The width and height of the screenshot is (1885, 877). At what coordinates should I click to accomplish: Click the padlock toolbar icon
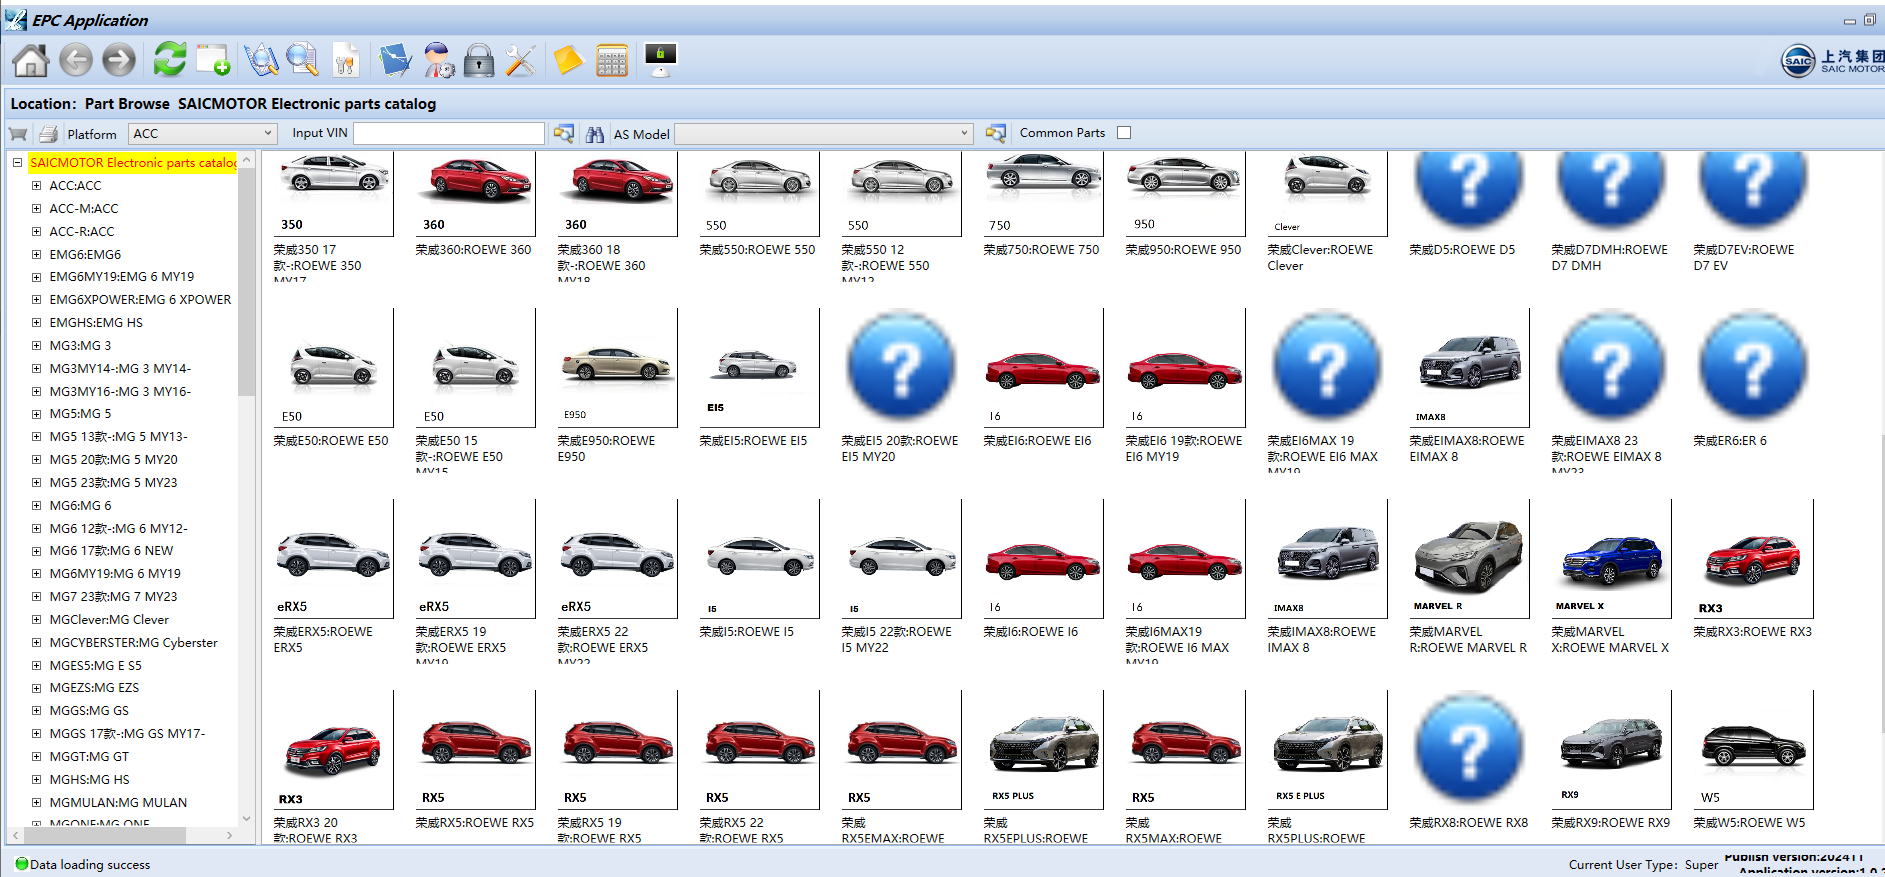click(x=479, y=61)
